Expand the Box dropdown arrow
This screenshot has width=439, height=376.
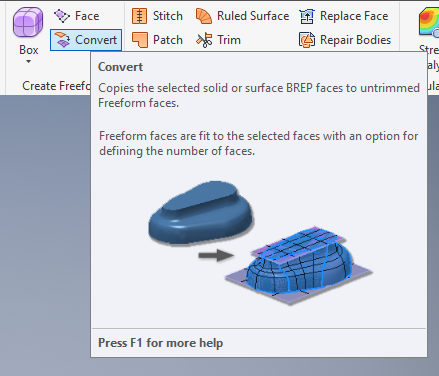28,61
